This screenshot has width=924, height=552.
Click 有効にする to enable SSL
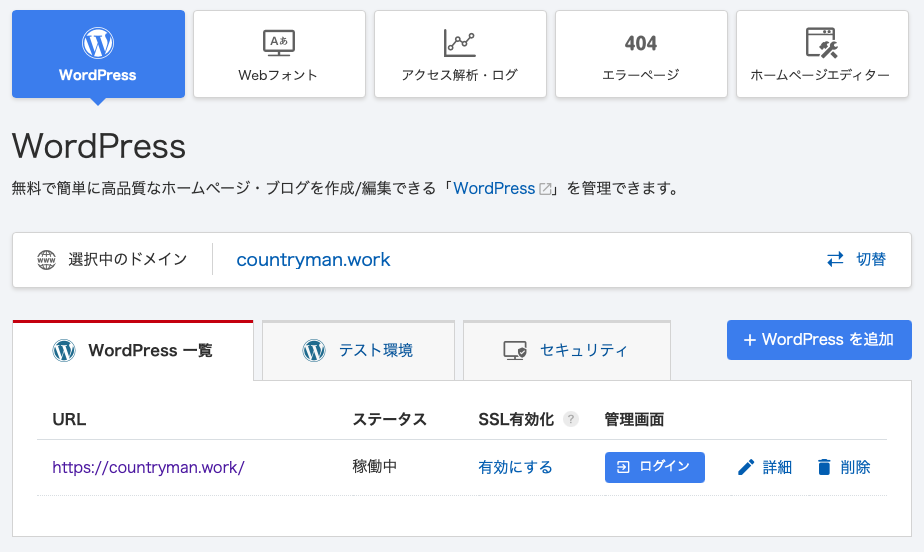(516, 467)
